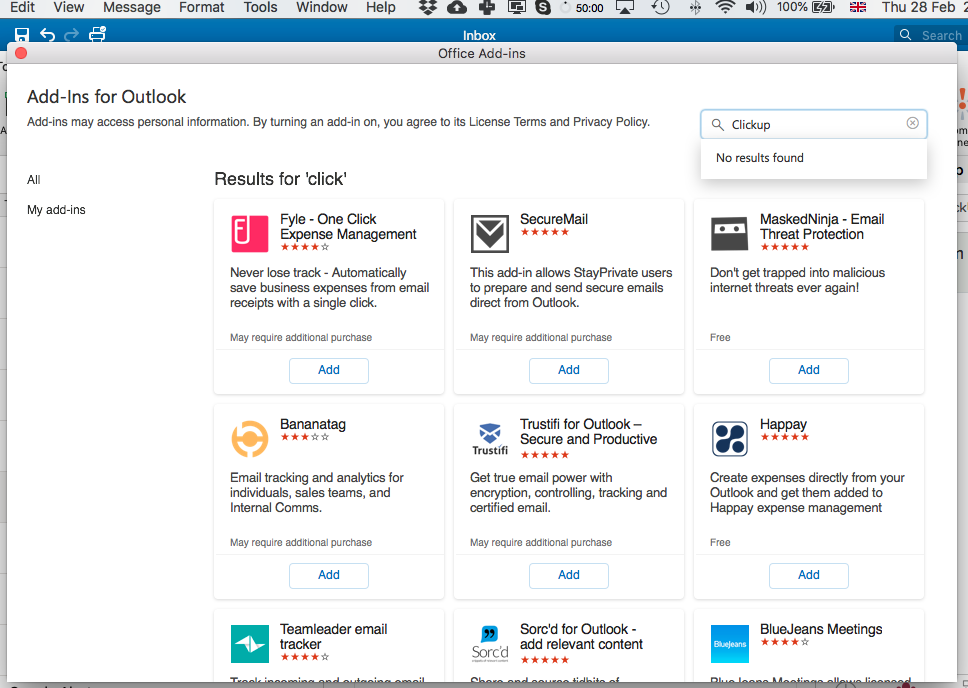Open BlueJeans Meetings title

tap(821, 629)
